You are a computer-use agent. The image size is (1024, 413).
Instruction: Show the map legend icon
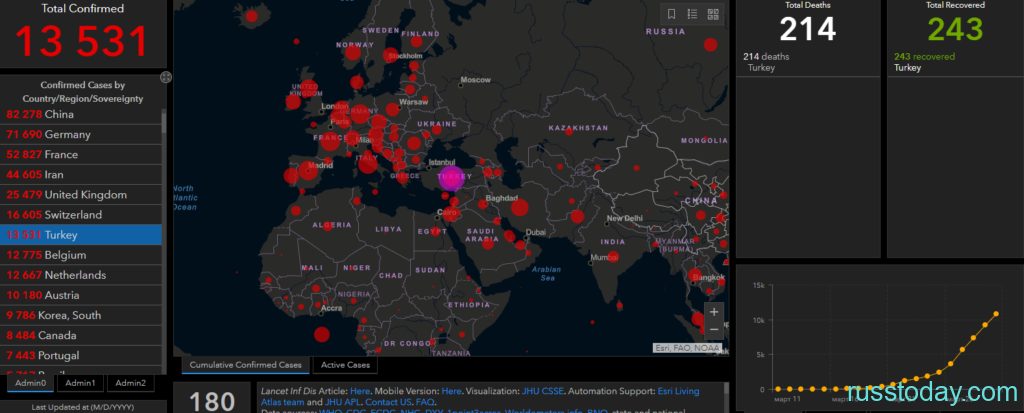tap(692, 14)
